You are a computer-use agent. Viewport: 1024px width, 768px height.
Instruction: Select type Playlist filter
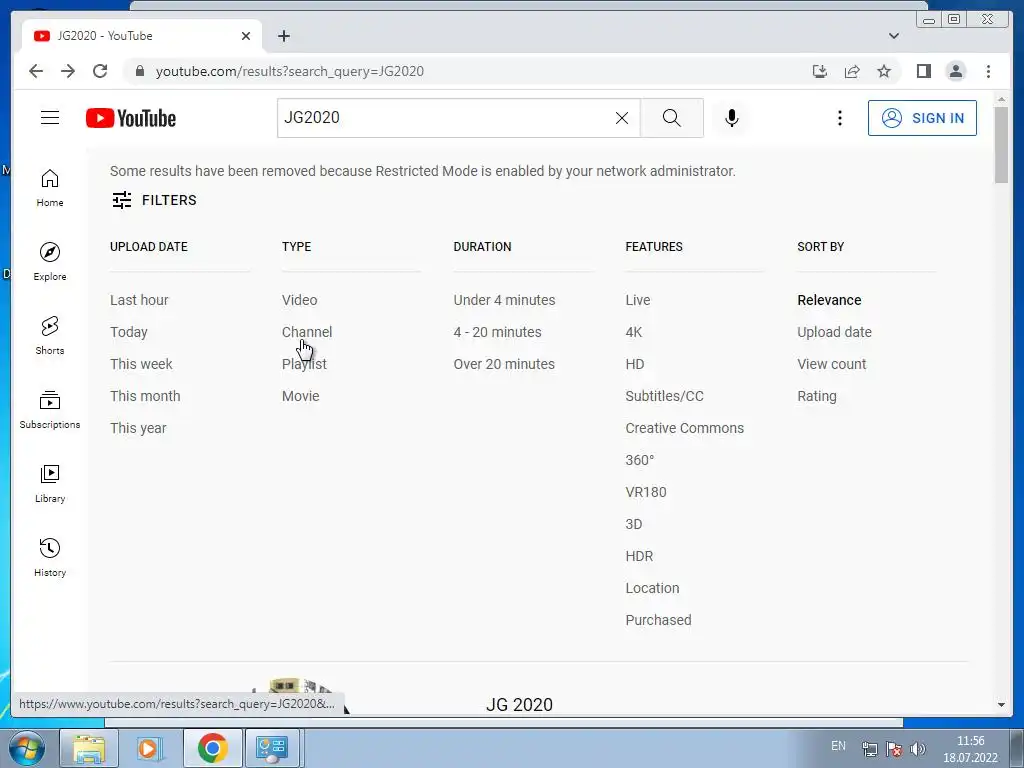point(304,364)
